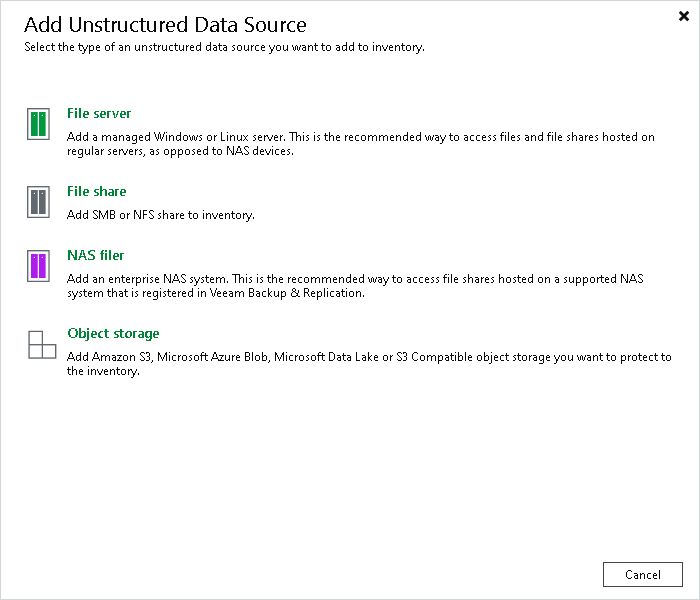Click the Object storage blocks icon
The height and width of the screenshot is (600, 700).
(42, 345)
